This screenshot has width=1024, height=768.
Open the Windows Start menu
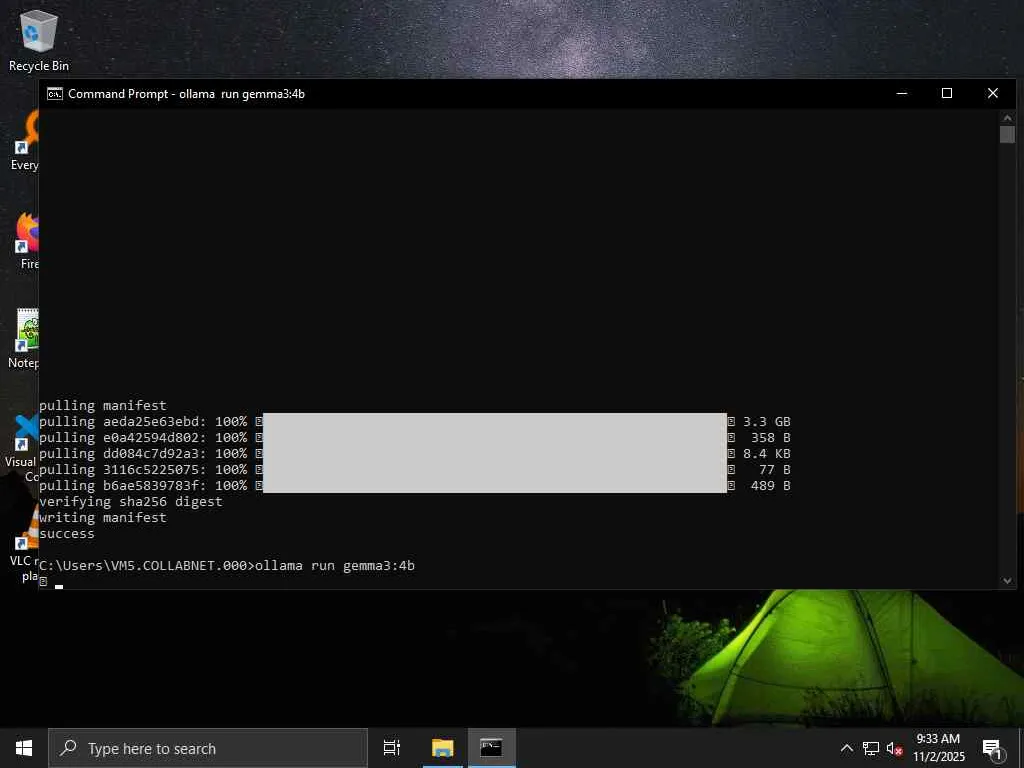click(x=24, y=748)
